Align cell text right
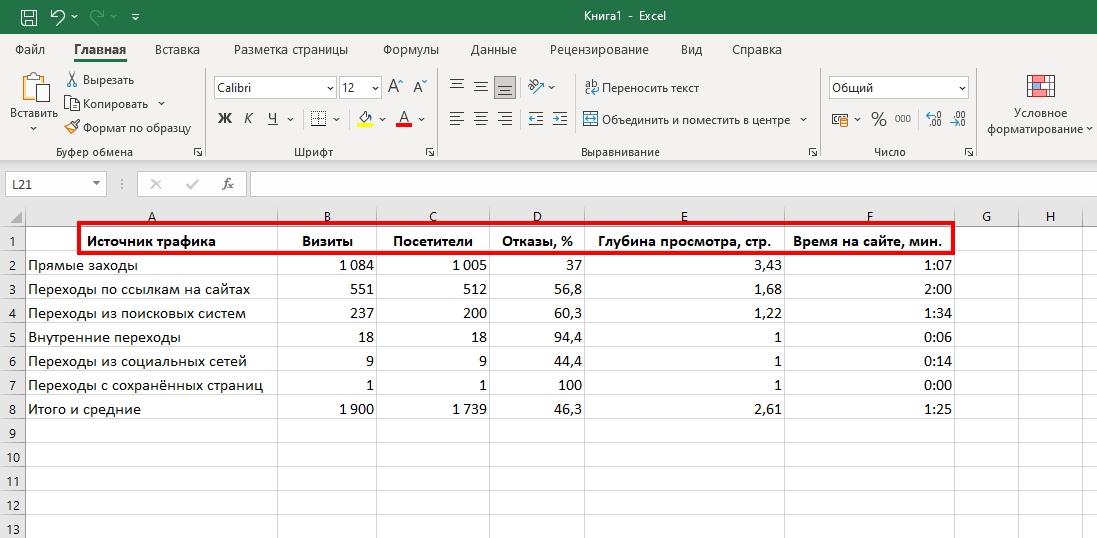The width and height of the screenshot is (1097, 538). point(504,119)
